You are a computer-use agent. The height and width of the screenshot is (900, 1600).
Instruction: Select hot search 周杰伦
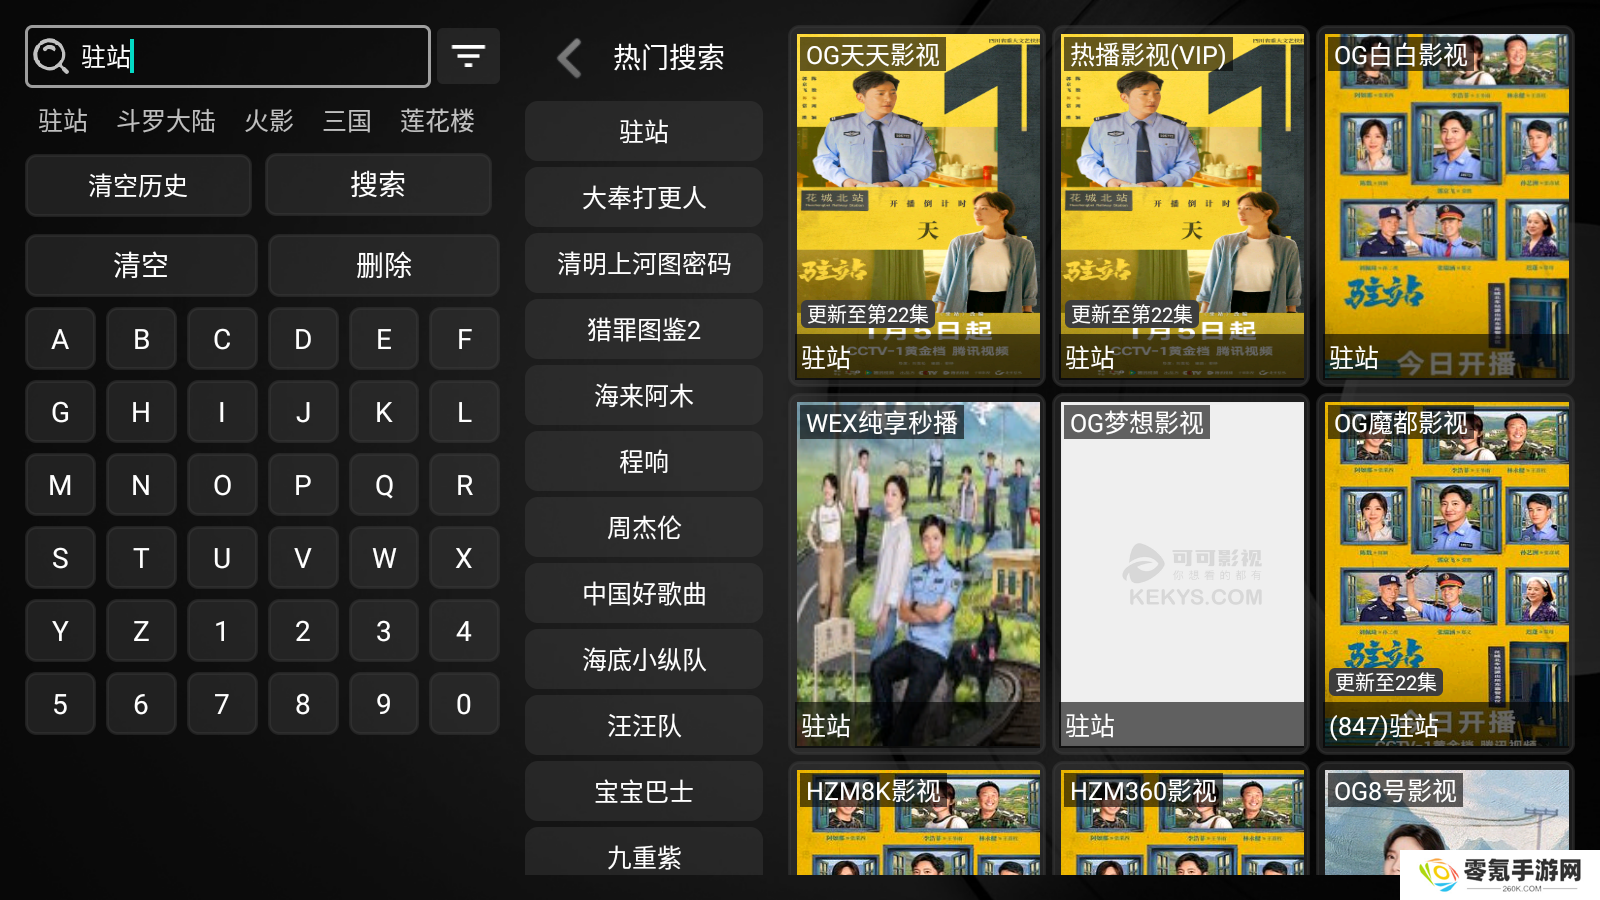[x=644, y=527]
